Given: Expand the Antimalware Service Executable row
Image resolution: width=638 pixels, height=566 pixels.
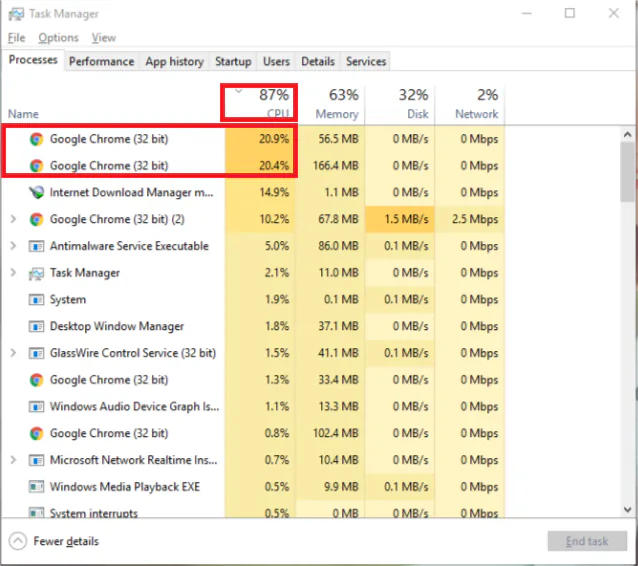Looking at the screenshot, I should pyautogui.click(x=13, y=246).
